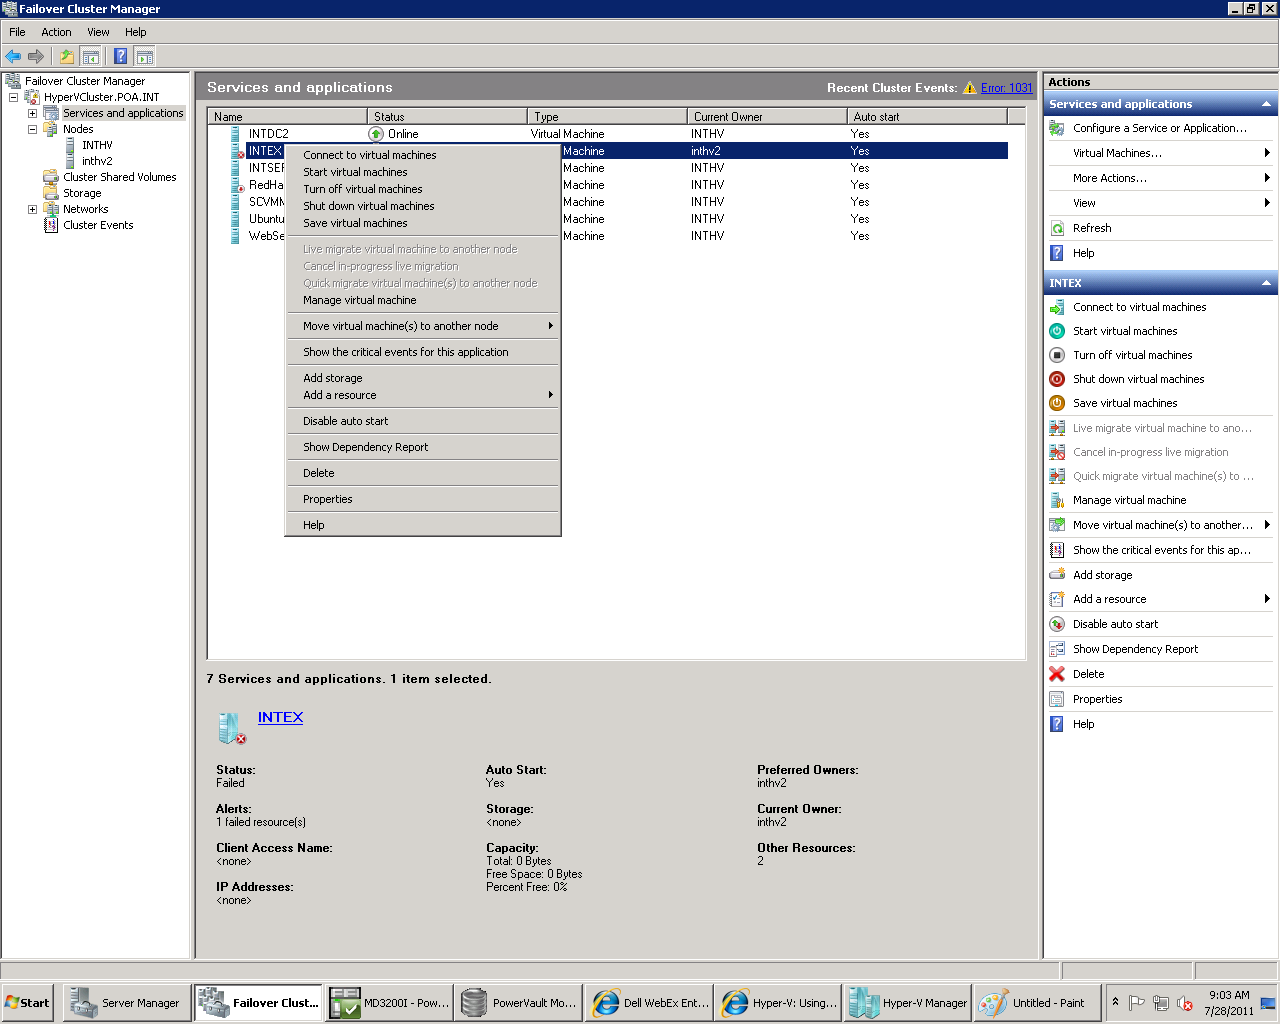The height and width of the screenshot is (1024, 1280).
Task: Click the Show Dependency Report icon in Actions
Action: (x=1057, y=649)
